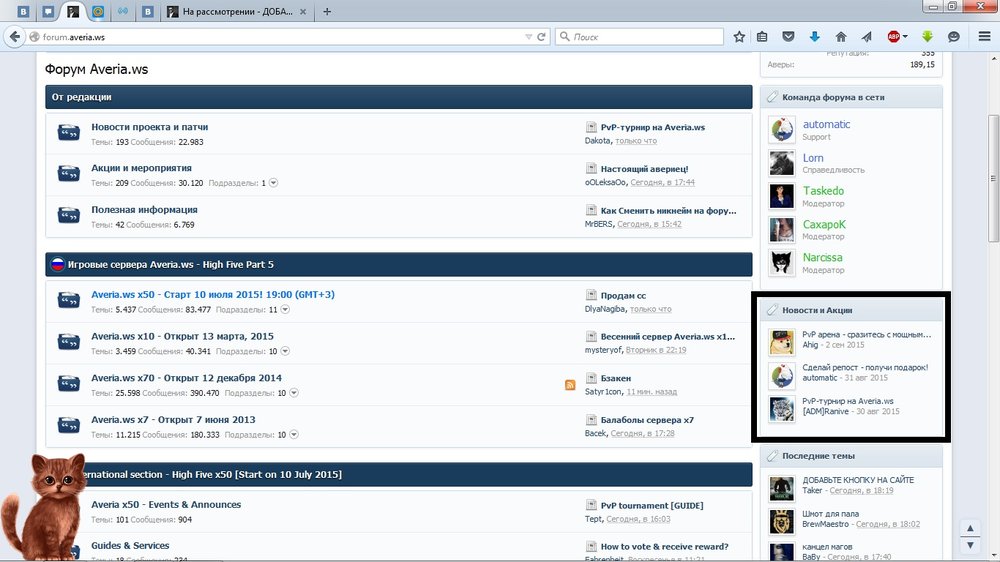Open the Firefox downloads arrow icon

tap(814, 37)
